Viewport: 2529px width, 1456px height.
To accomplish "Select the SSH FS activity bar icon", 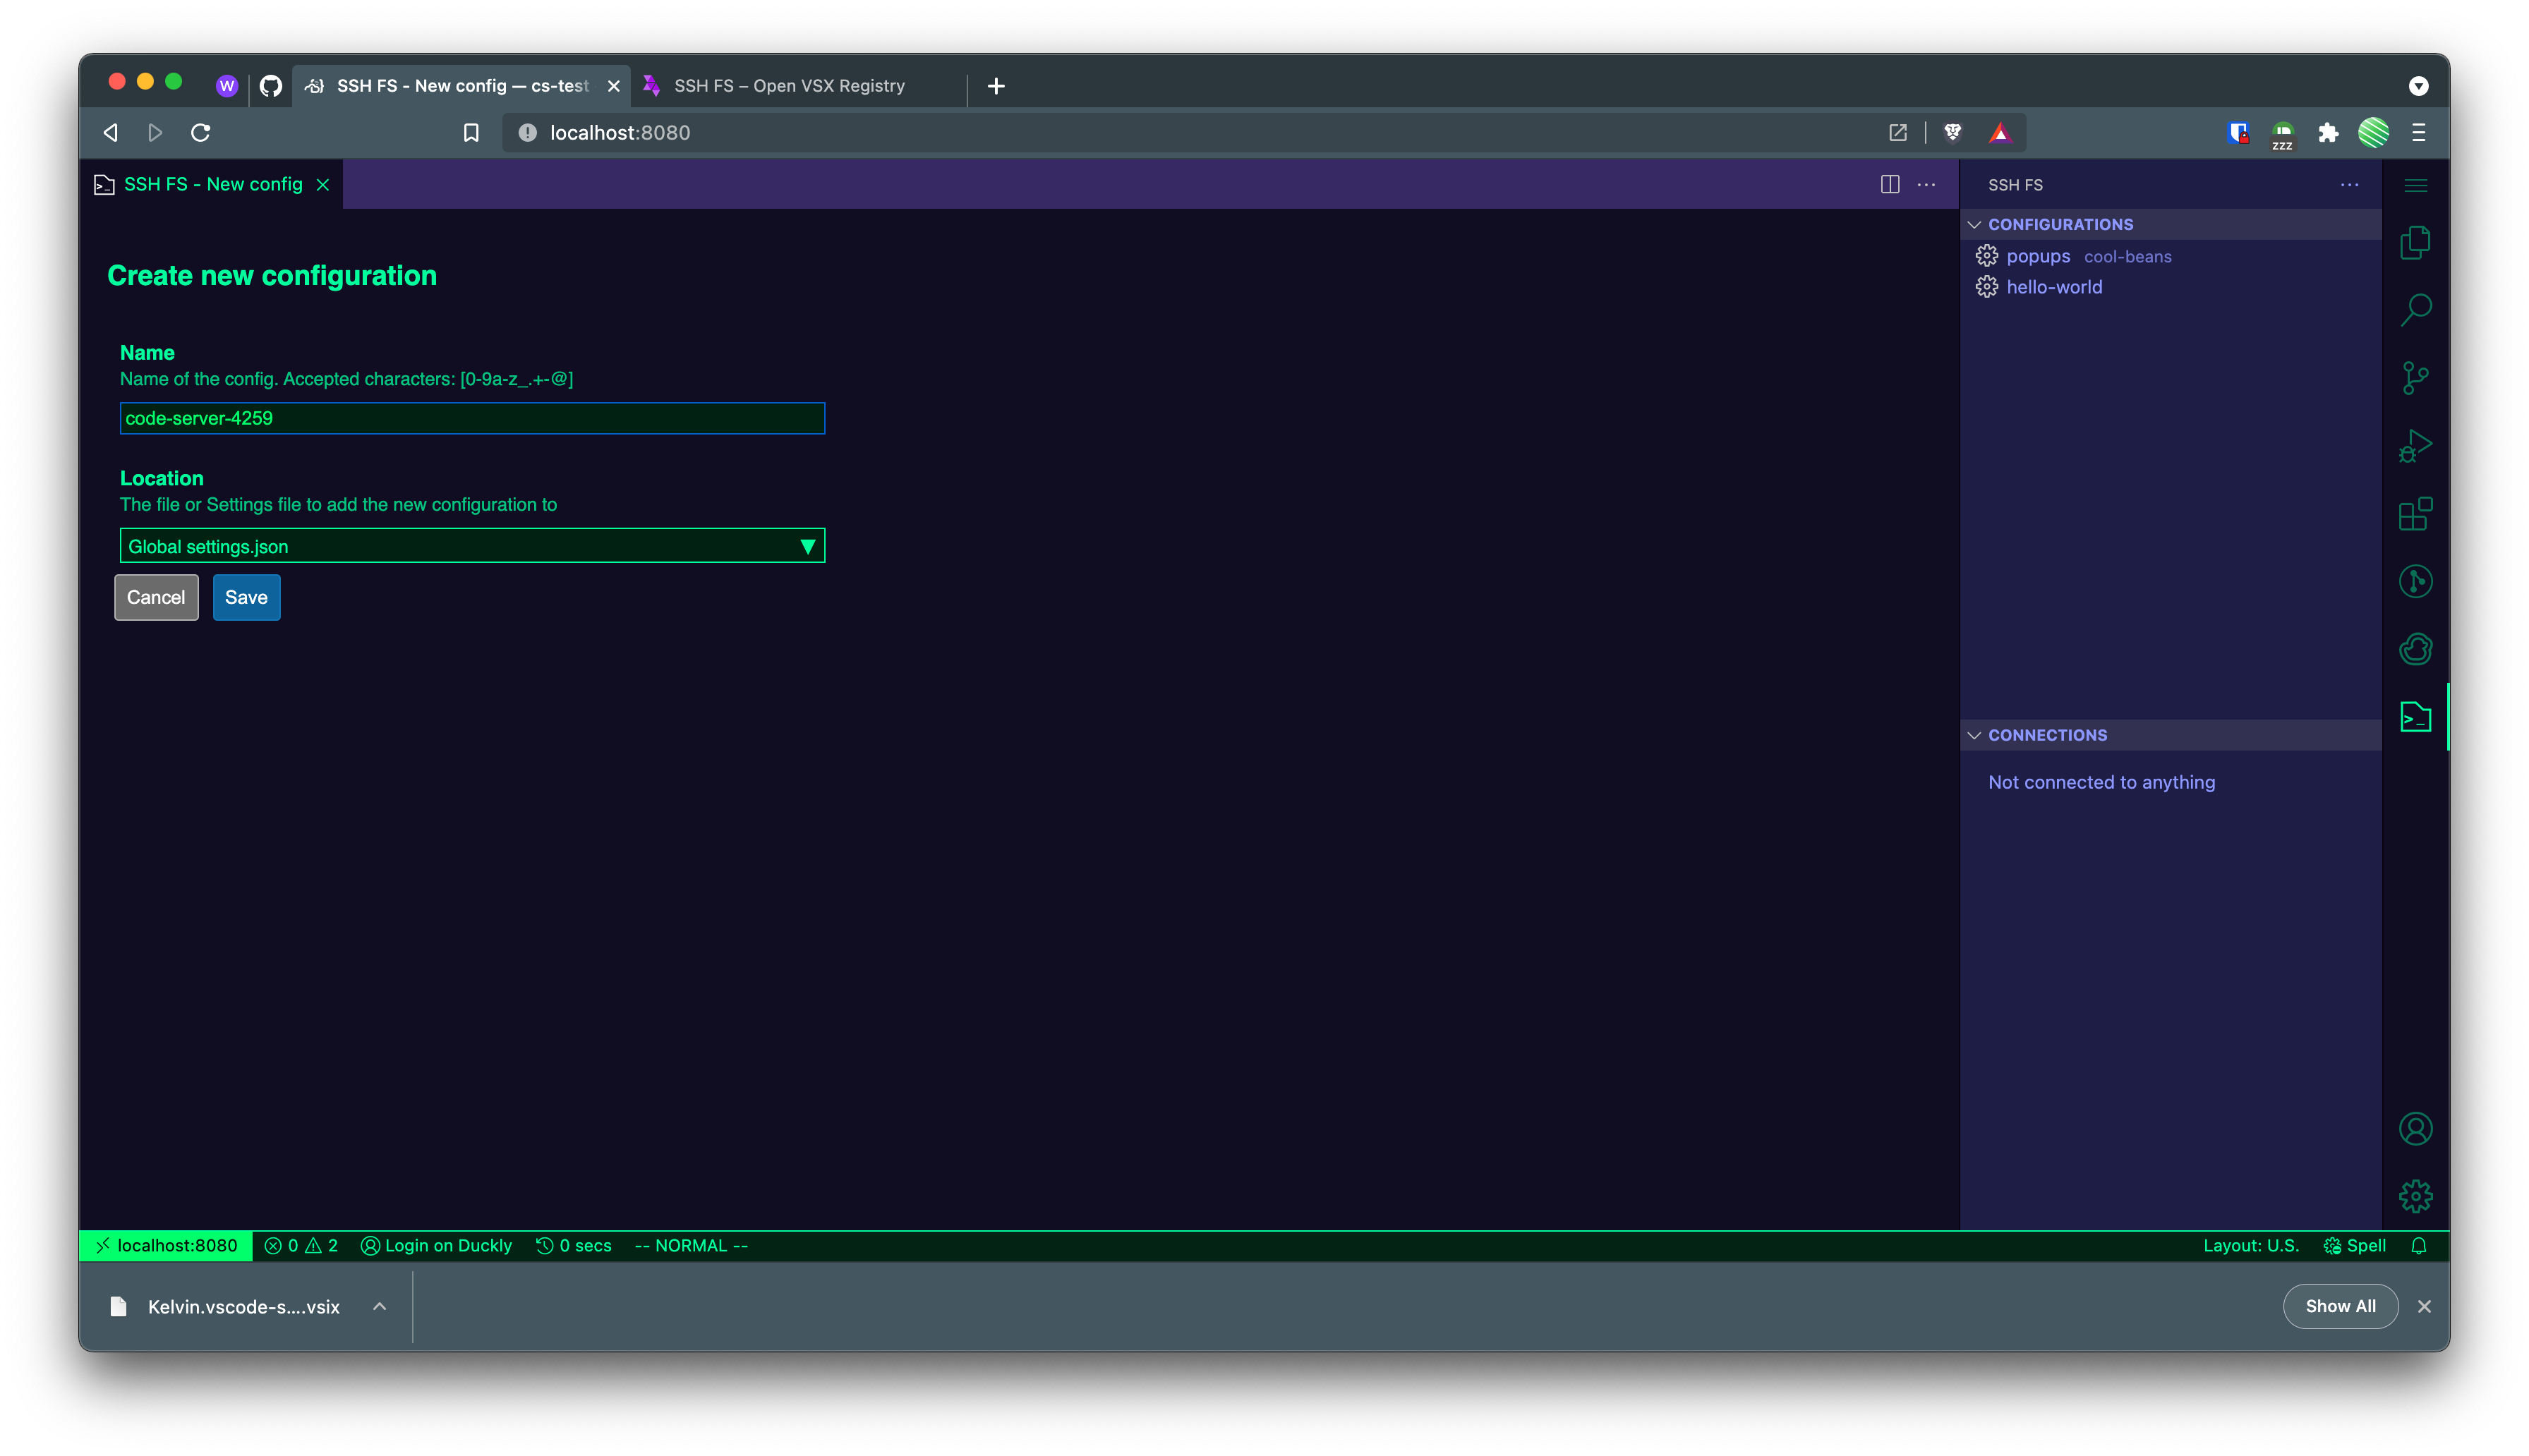I will (2416, 716).
